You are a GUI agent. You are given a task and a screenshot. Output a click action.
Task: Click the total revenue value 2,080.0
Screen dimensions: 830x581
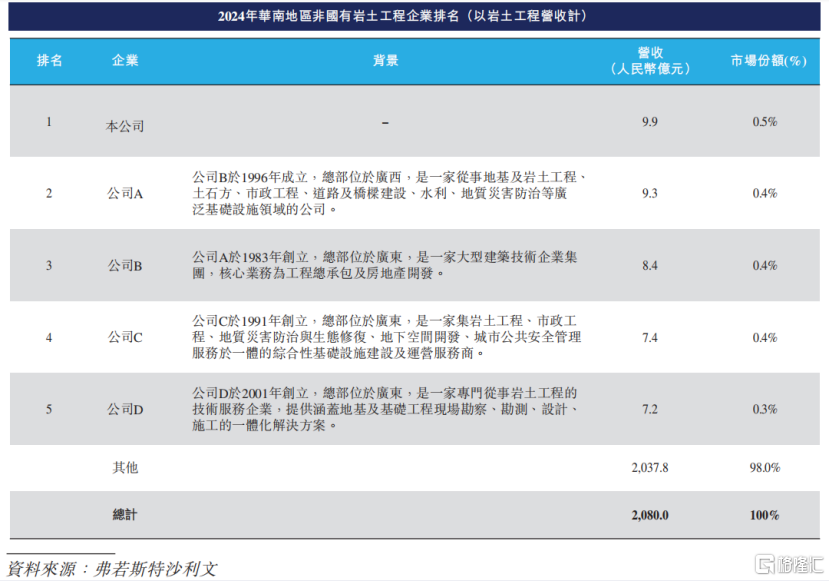(x=650, y=514)
